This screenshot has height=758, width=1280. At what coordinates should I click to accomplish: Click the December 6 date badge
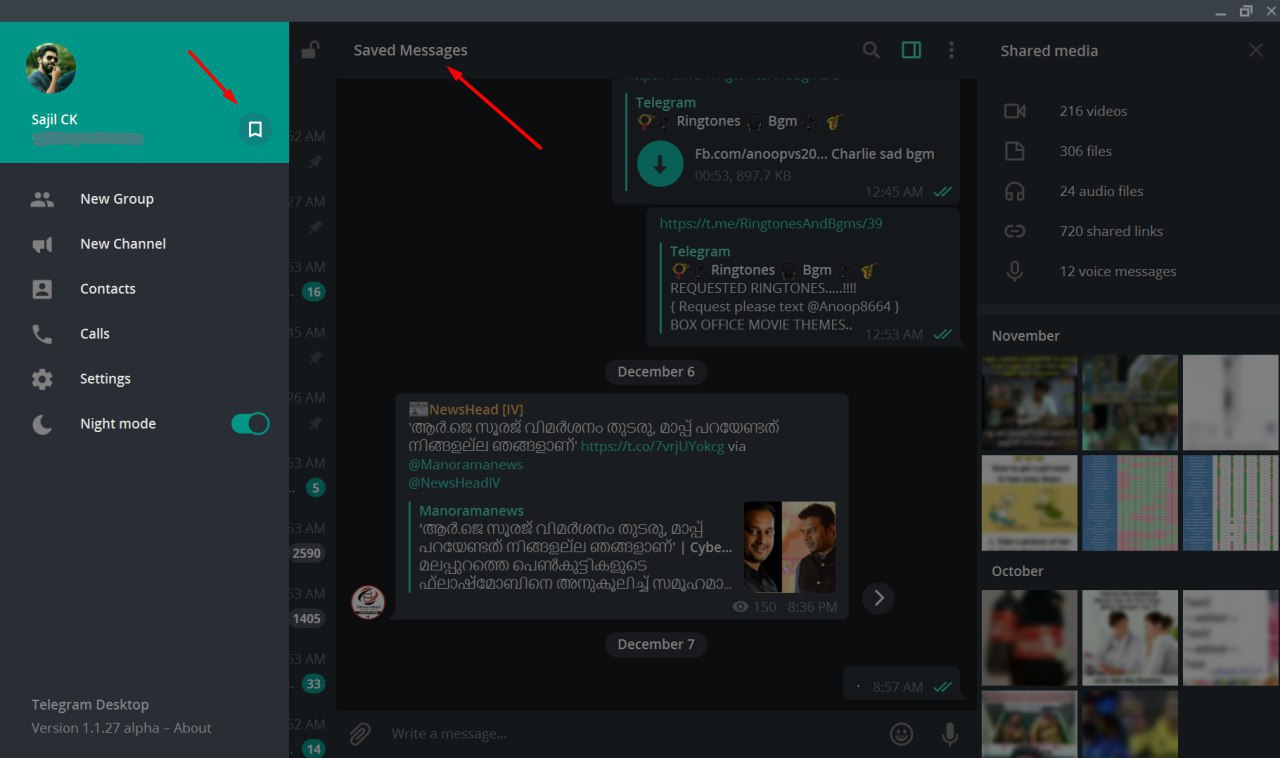tap(656, 371)
